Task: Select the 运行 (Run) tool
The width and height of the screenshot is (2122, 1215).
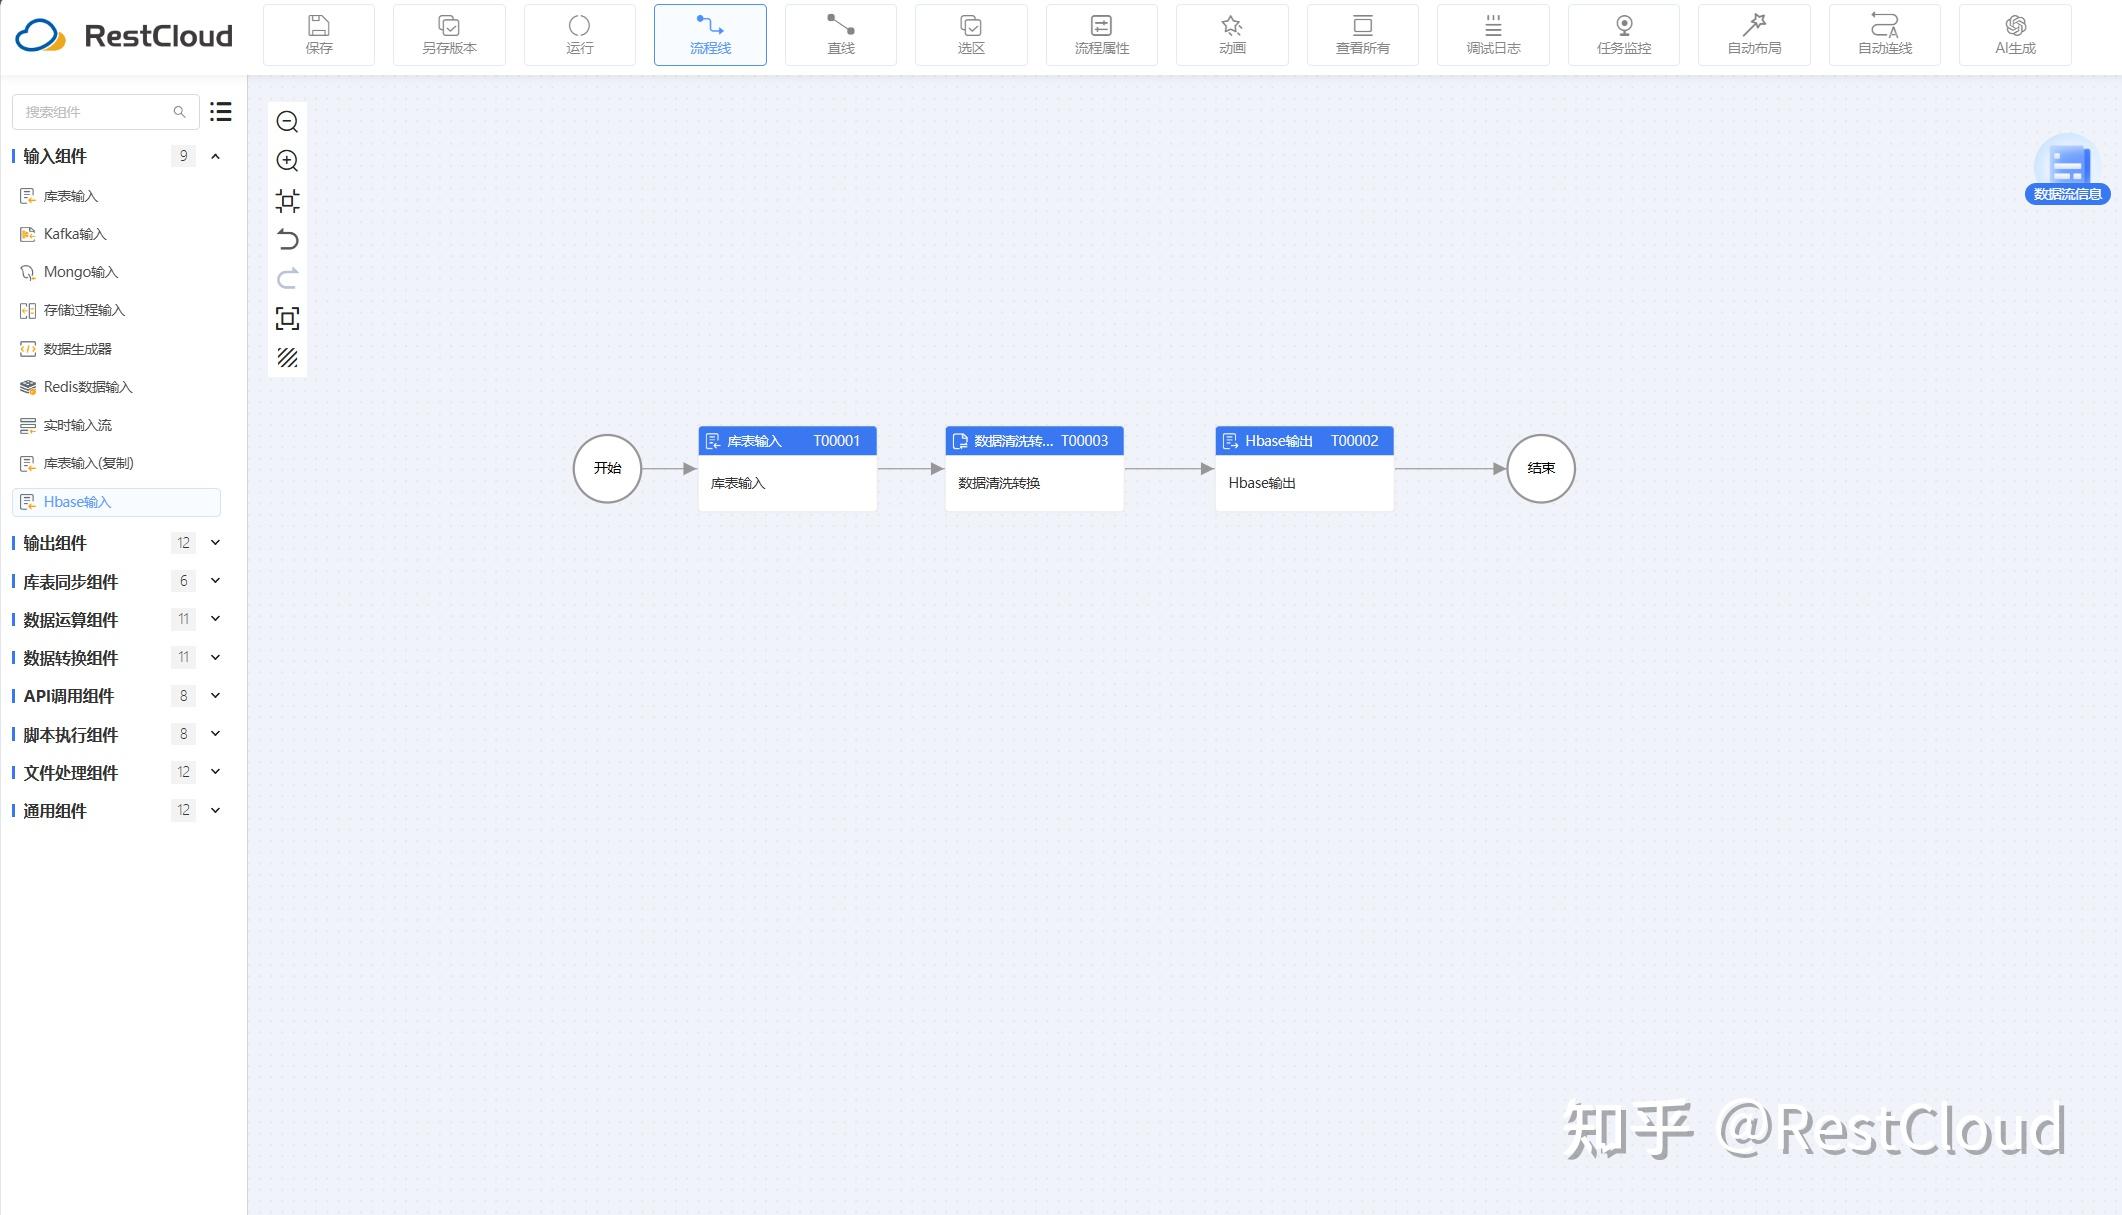Action: pyautogui.click(x=579, y=34)
